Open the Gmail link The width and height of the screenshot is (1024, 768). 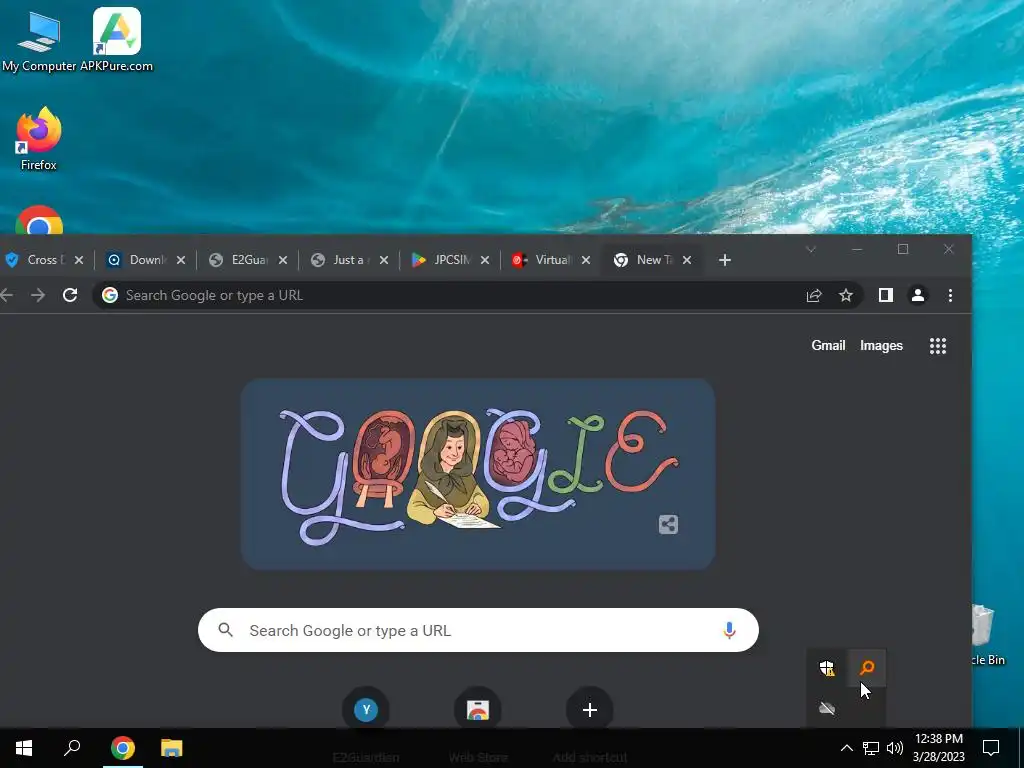pyautogui.click(x=828, y=345)
